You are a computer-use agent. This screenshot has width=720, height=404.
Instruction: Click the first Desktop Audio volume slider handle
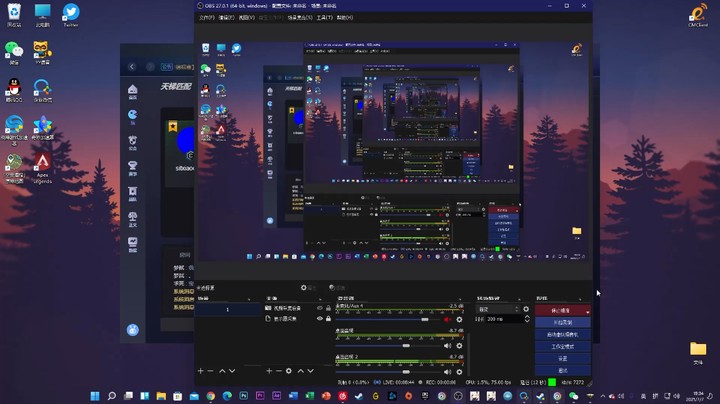[406, 346]
